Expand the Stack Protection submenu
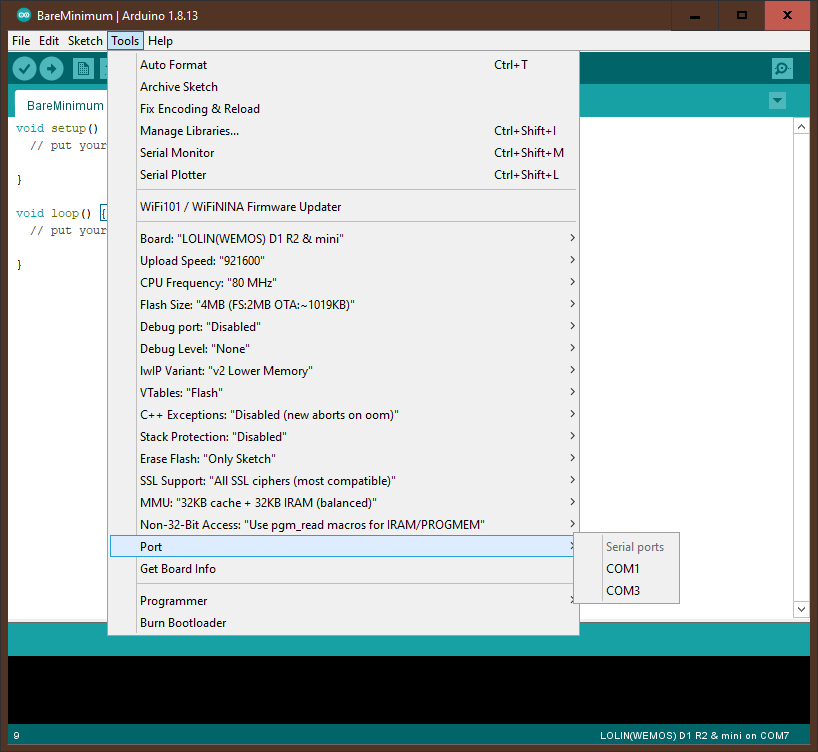Screen dimensions: 818x752 pyautogui.click(x=343, y=436)
